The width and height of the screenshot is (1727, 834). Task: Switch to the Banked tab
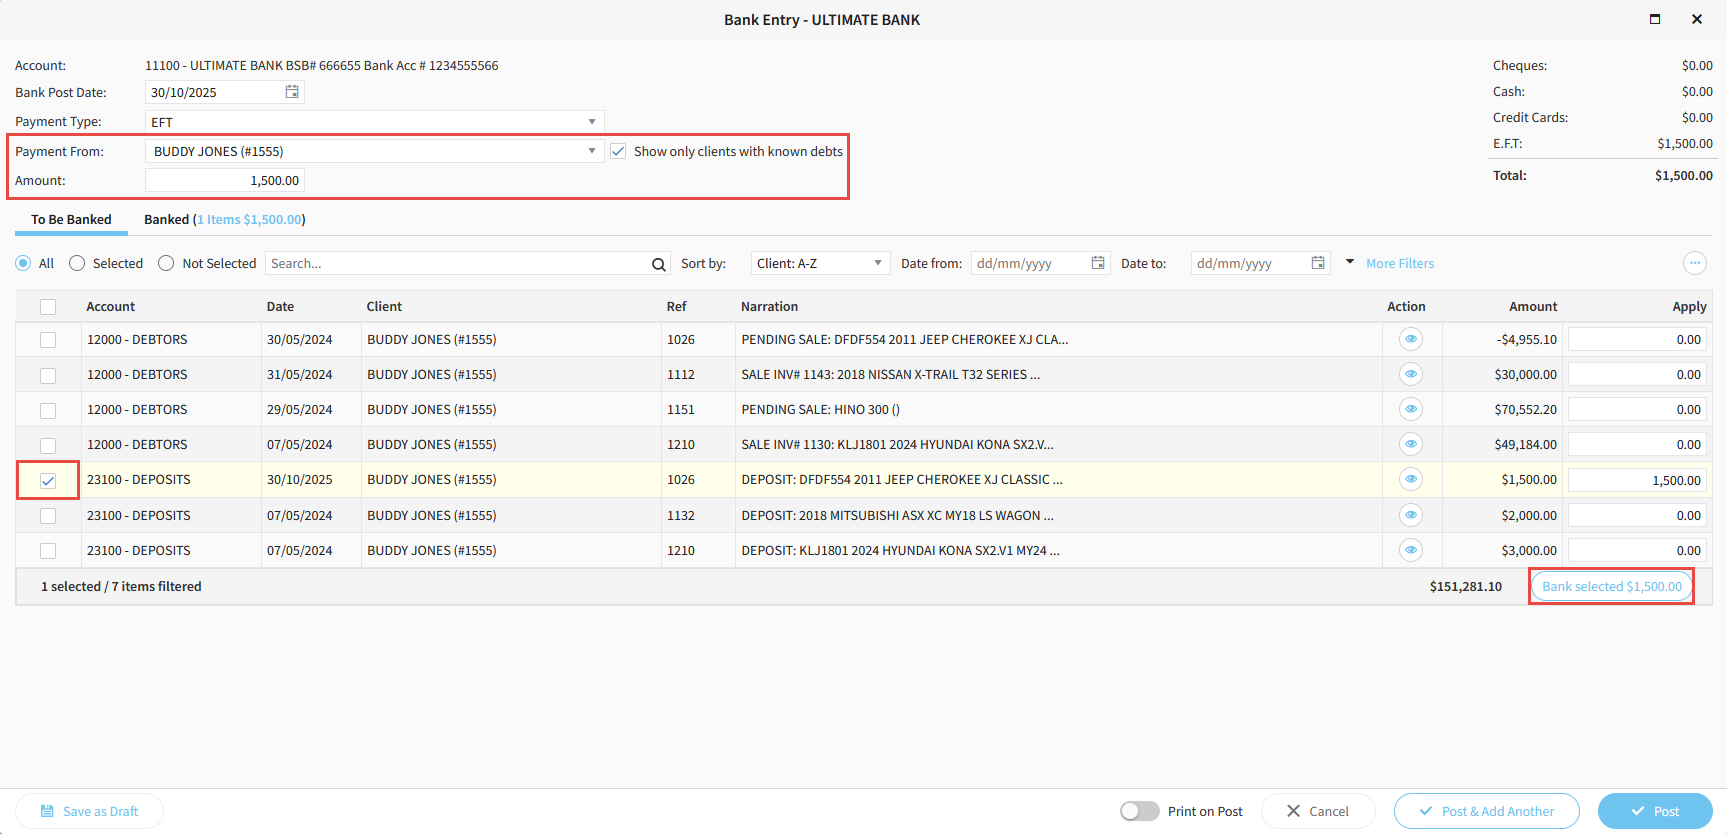pos(224,219)
